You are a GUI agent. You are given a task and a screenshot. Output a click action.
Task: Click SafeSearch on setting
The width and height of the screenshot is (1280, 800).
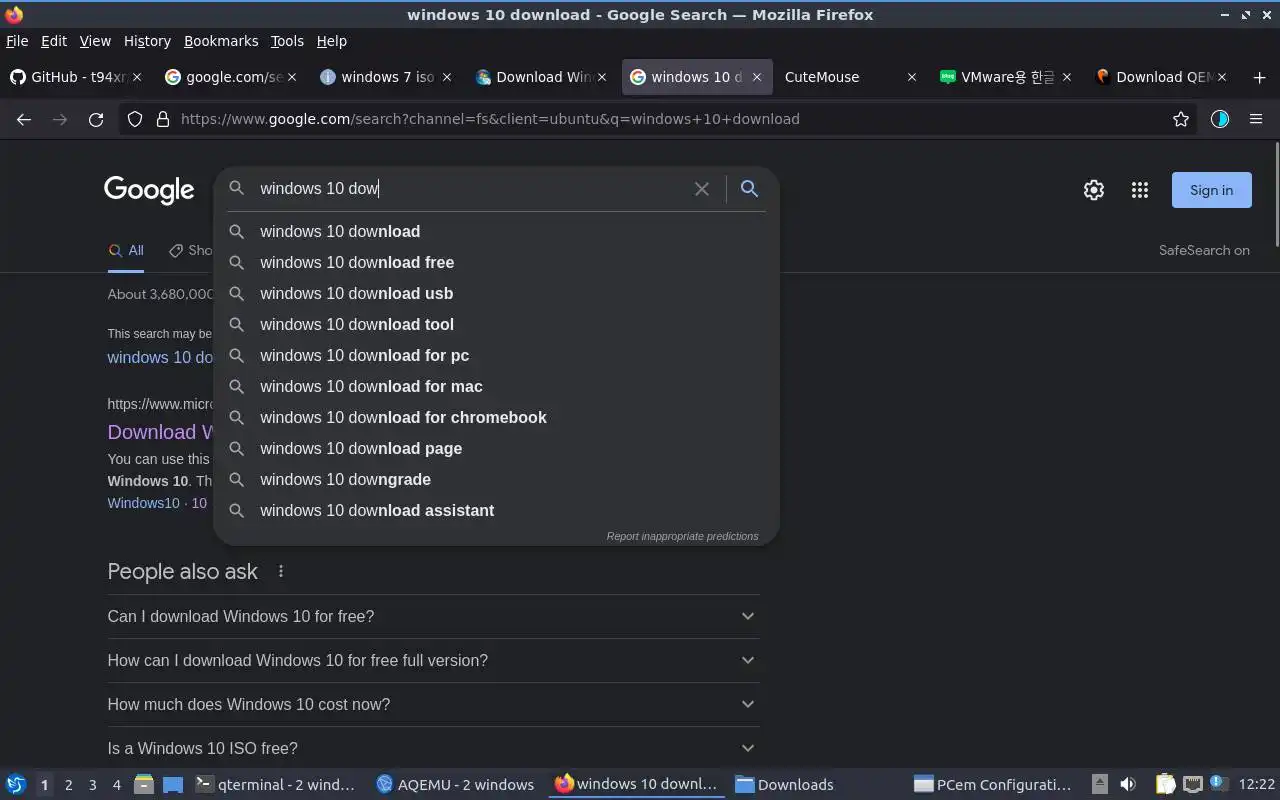click(1204, 250)
